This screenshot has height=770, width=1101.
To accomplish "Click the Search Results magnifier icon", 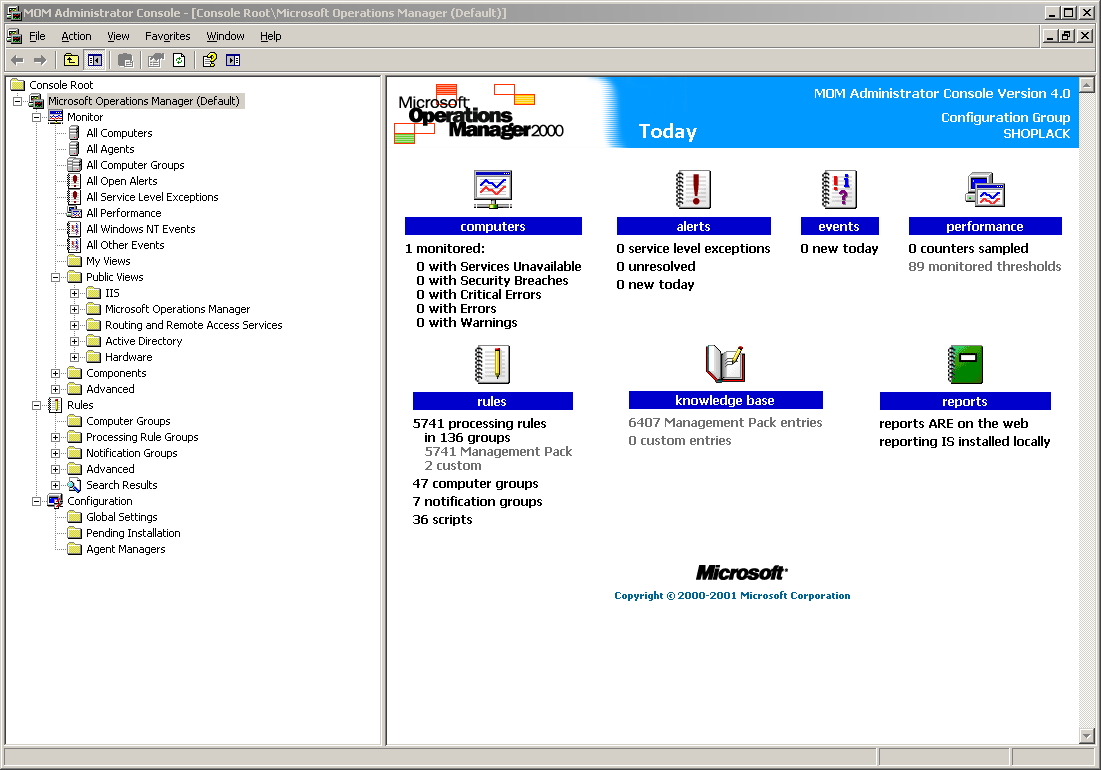I will click(x=74, y=485).
